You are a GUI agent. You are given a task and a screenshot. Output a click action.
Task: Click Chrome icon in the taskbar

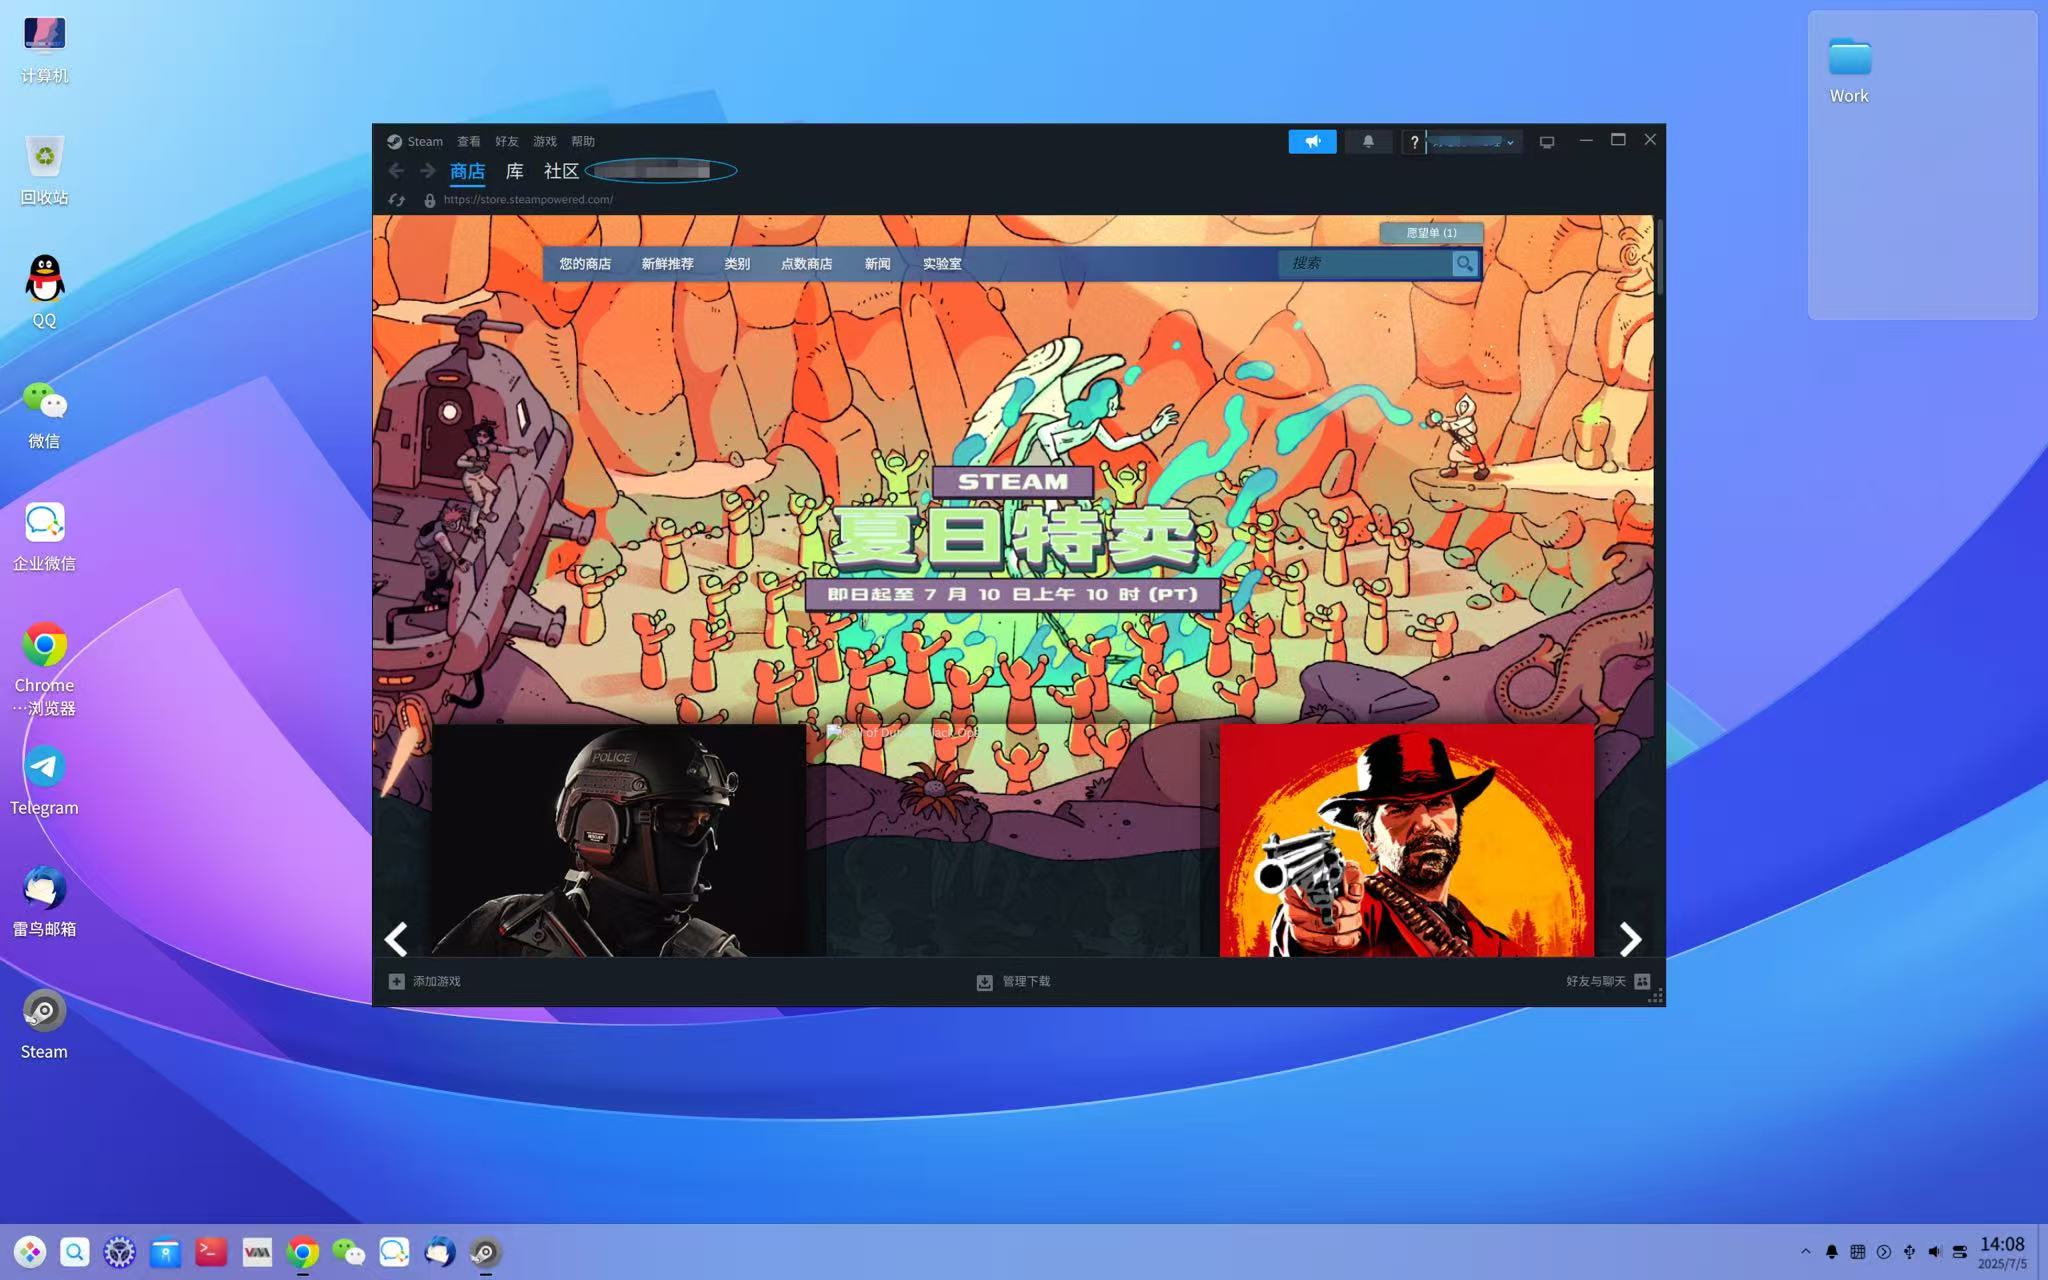[302, 1251]
